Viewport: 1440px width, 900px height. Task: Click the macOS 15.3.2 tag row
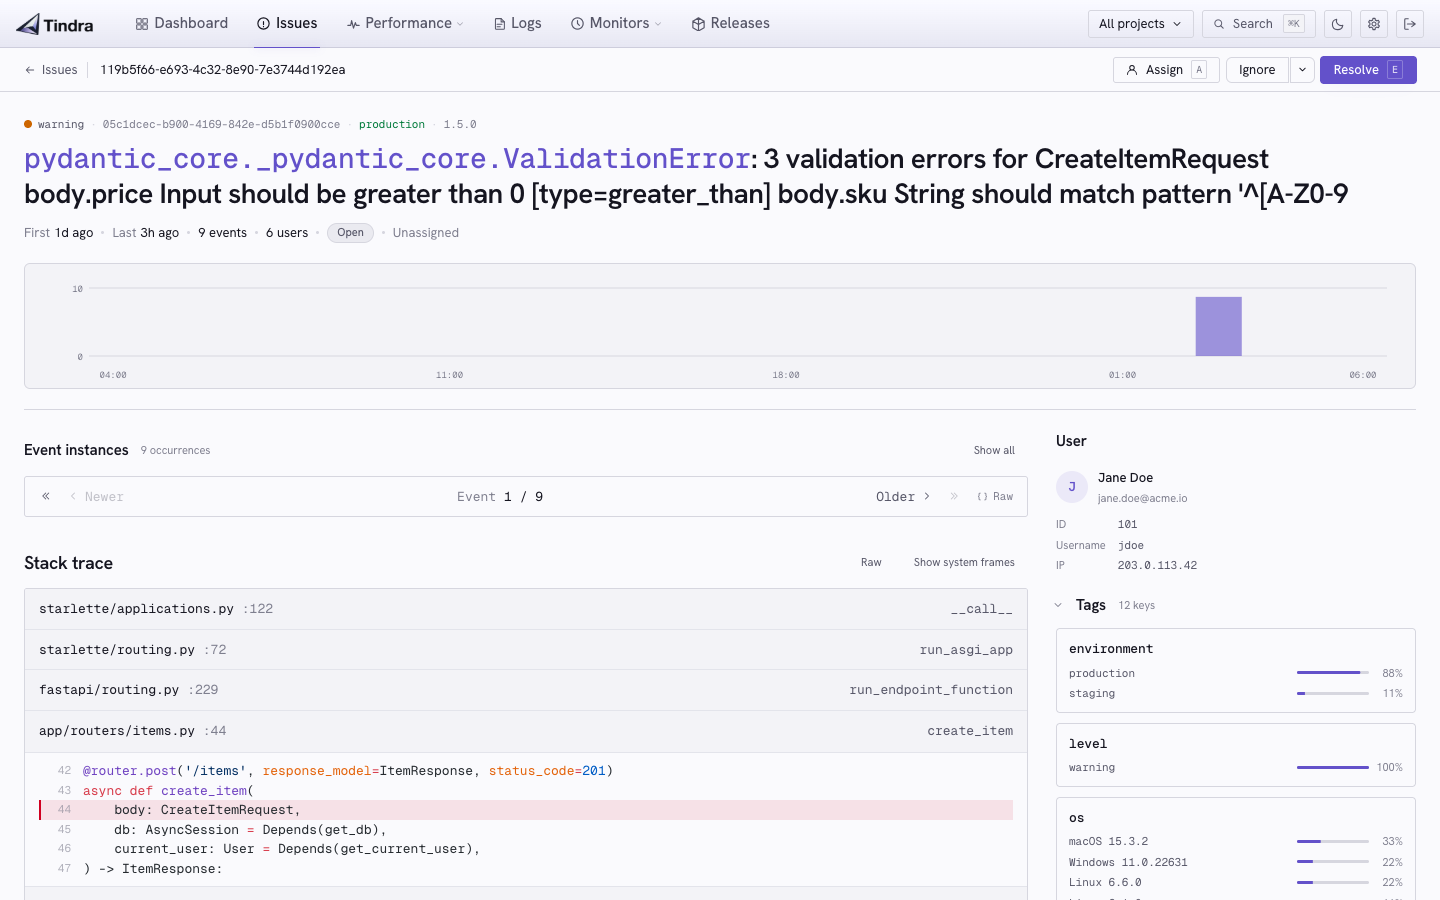tap(1235, 841)
